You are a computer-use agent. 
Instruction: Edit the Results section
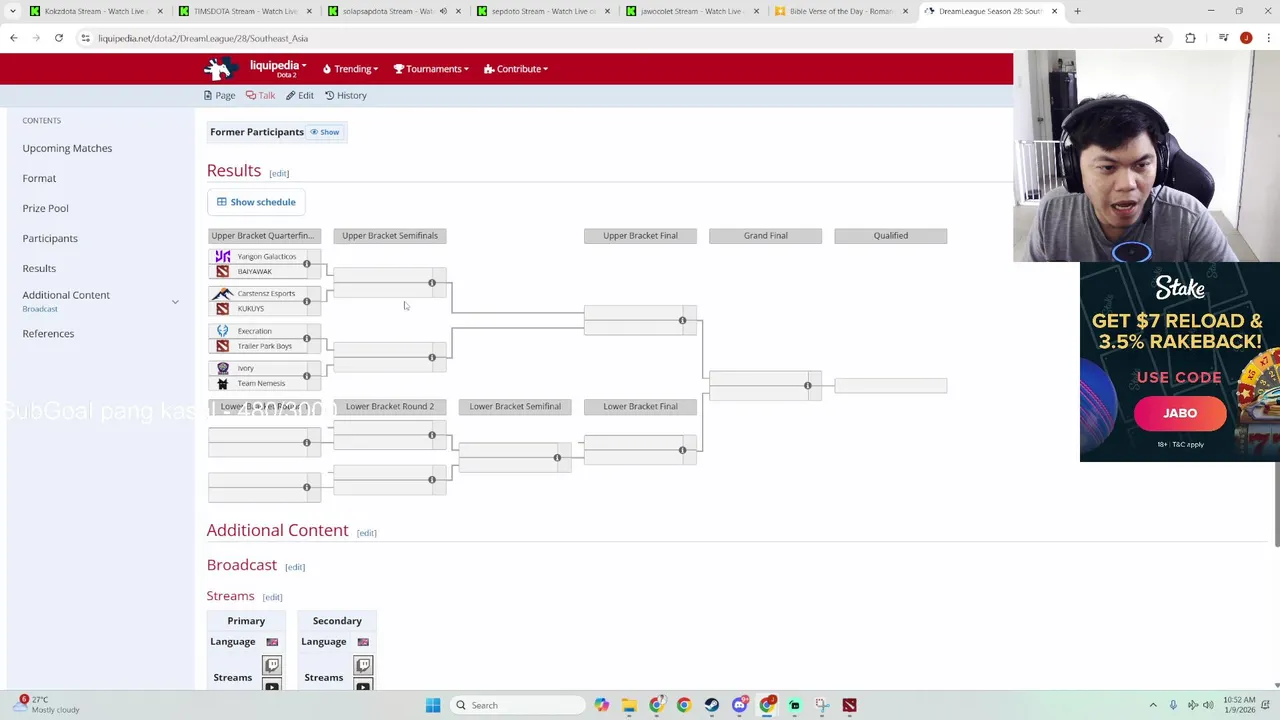(x=279, y=173)
